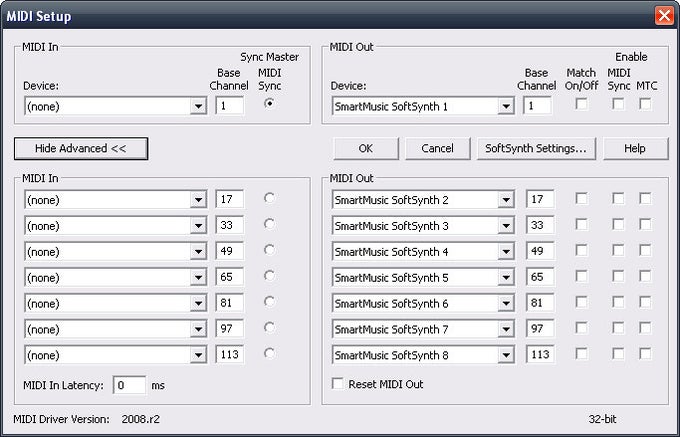This screenshot has height=437, width=680.
Task: Select MIDI Sync radio for channel 49 input
Action: tap(269, 250)
